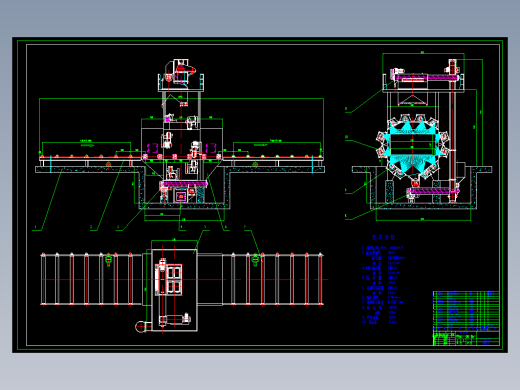The width and height of the screenshot is (520, 390).
Task: Click the title block below parts list
Action: pyautogui.click(x=466, y=338)
